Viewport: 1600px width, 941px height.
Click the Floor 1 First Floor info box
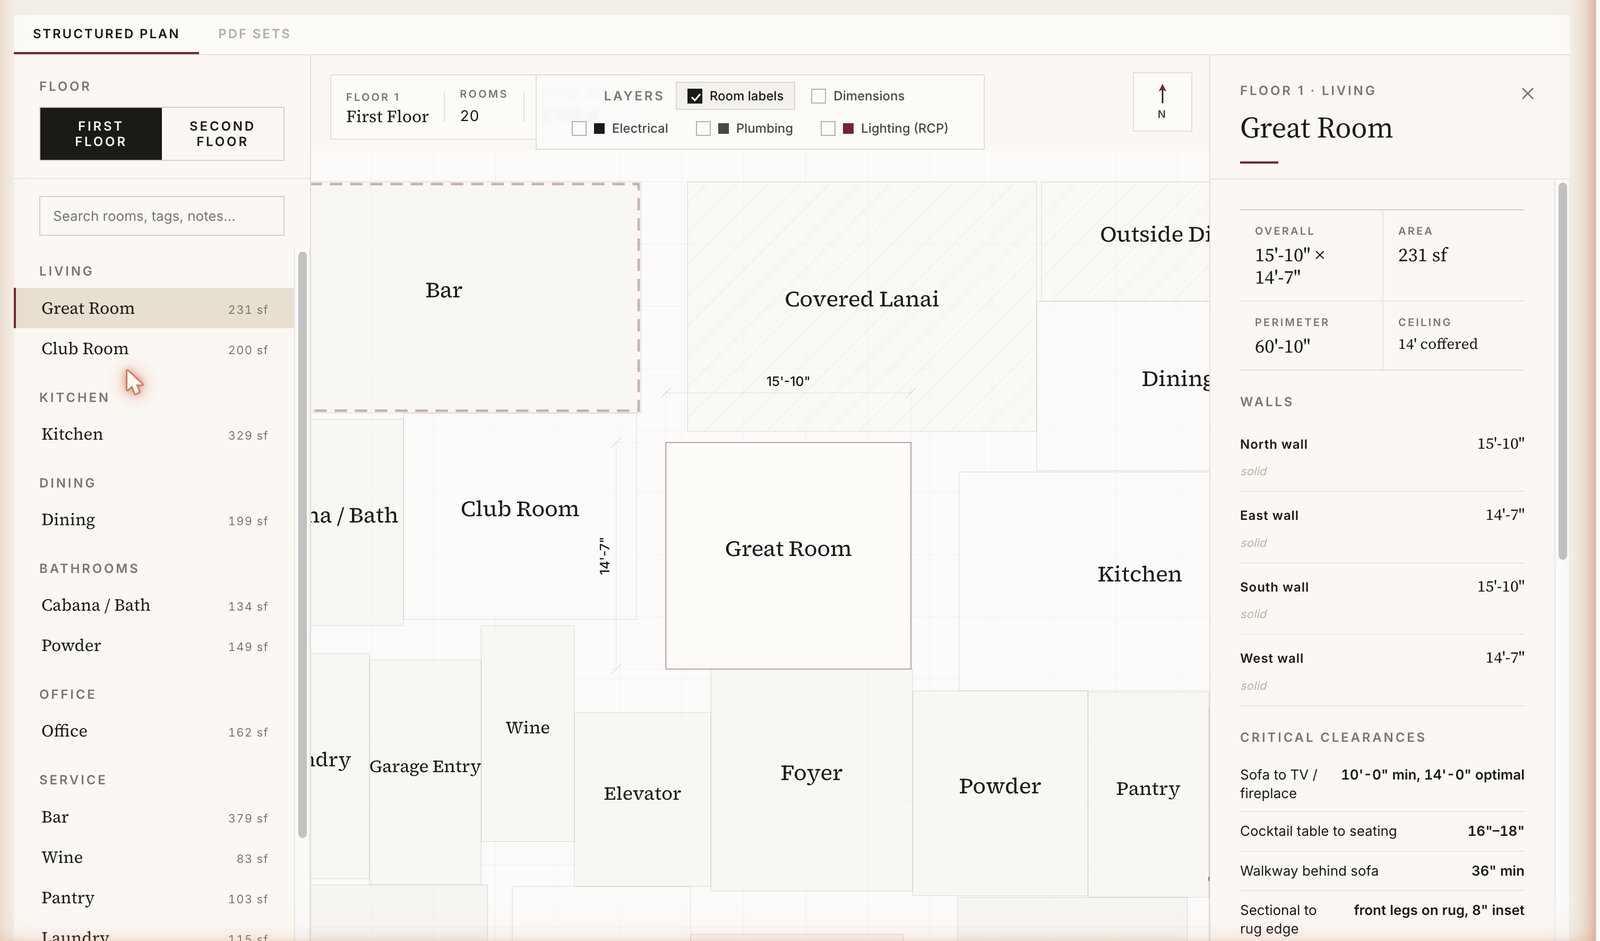tap(387, 107)
